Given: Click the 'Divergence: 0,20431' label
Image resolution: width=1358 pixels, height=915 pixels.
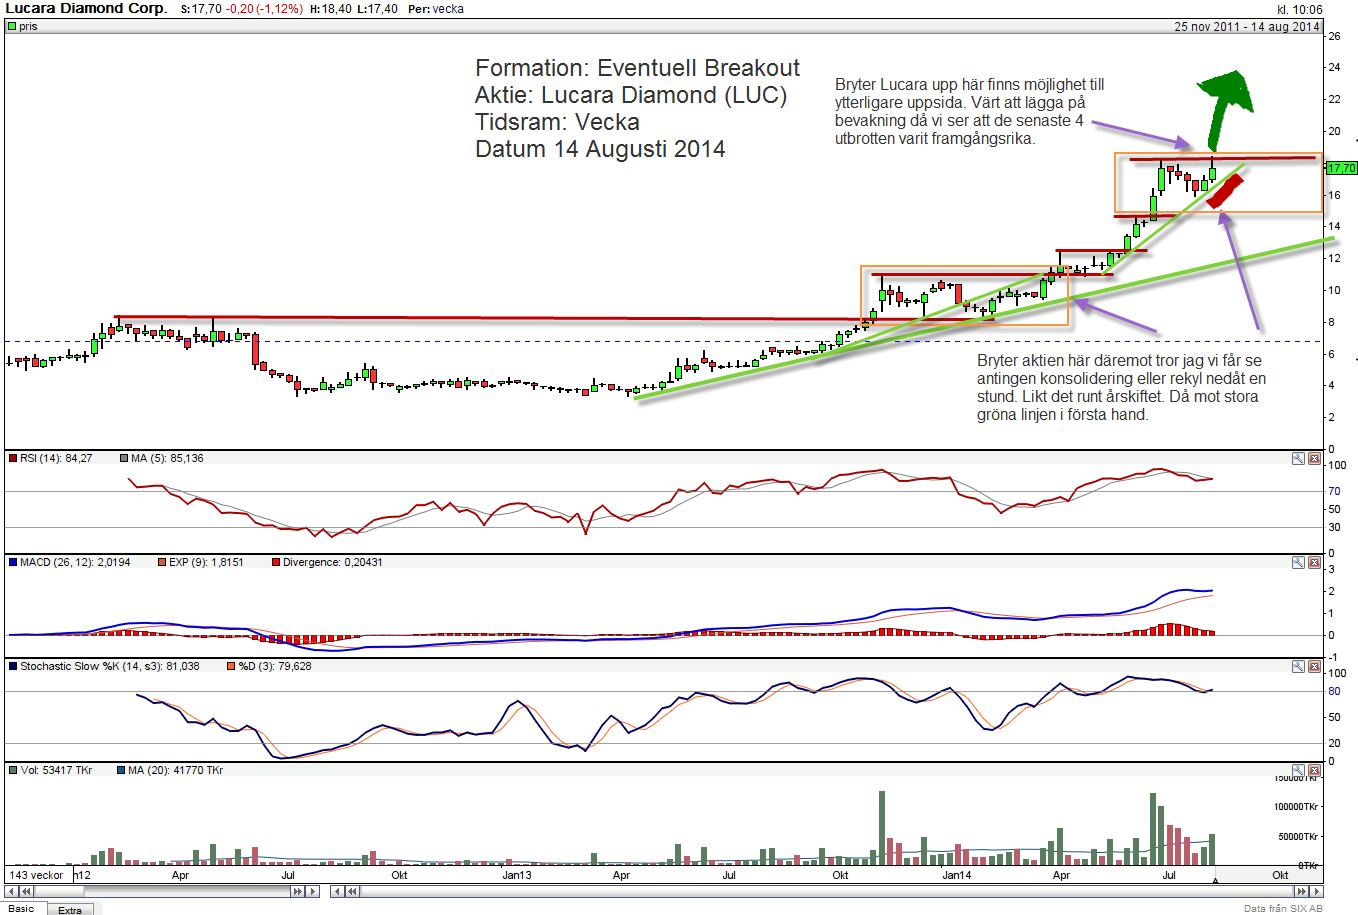Looking at the screenshot, I should pos(333,563).
